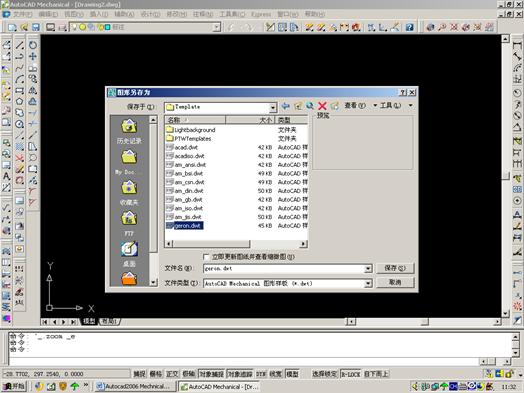Expand the 文件类型 file type dropdown arrow

(368, 284)
